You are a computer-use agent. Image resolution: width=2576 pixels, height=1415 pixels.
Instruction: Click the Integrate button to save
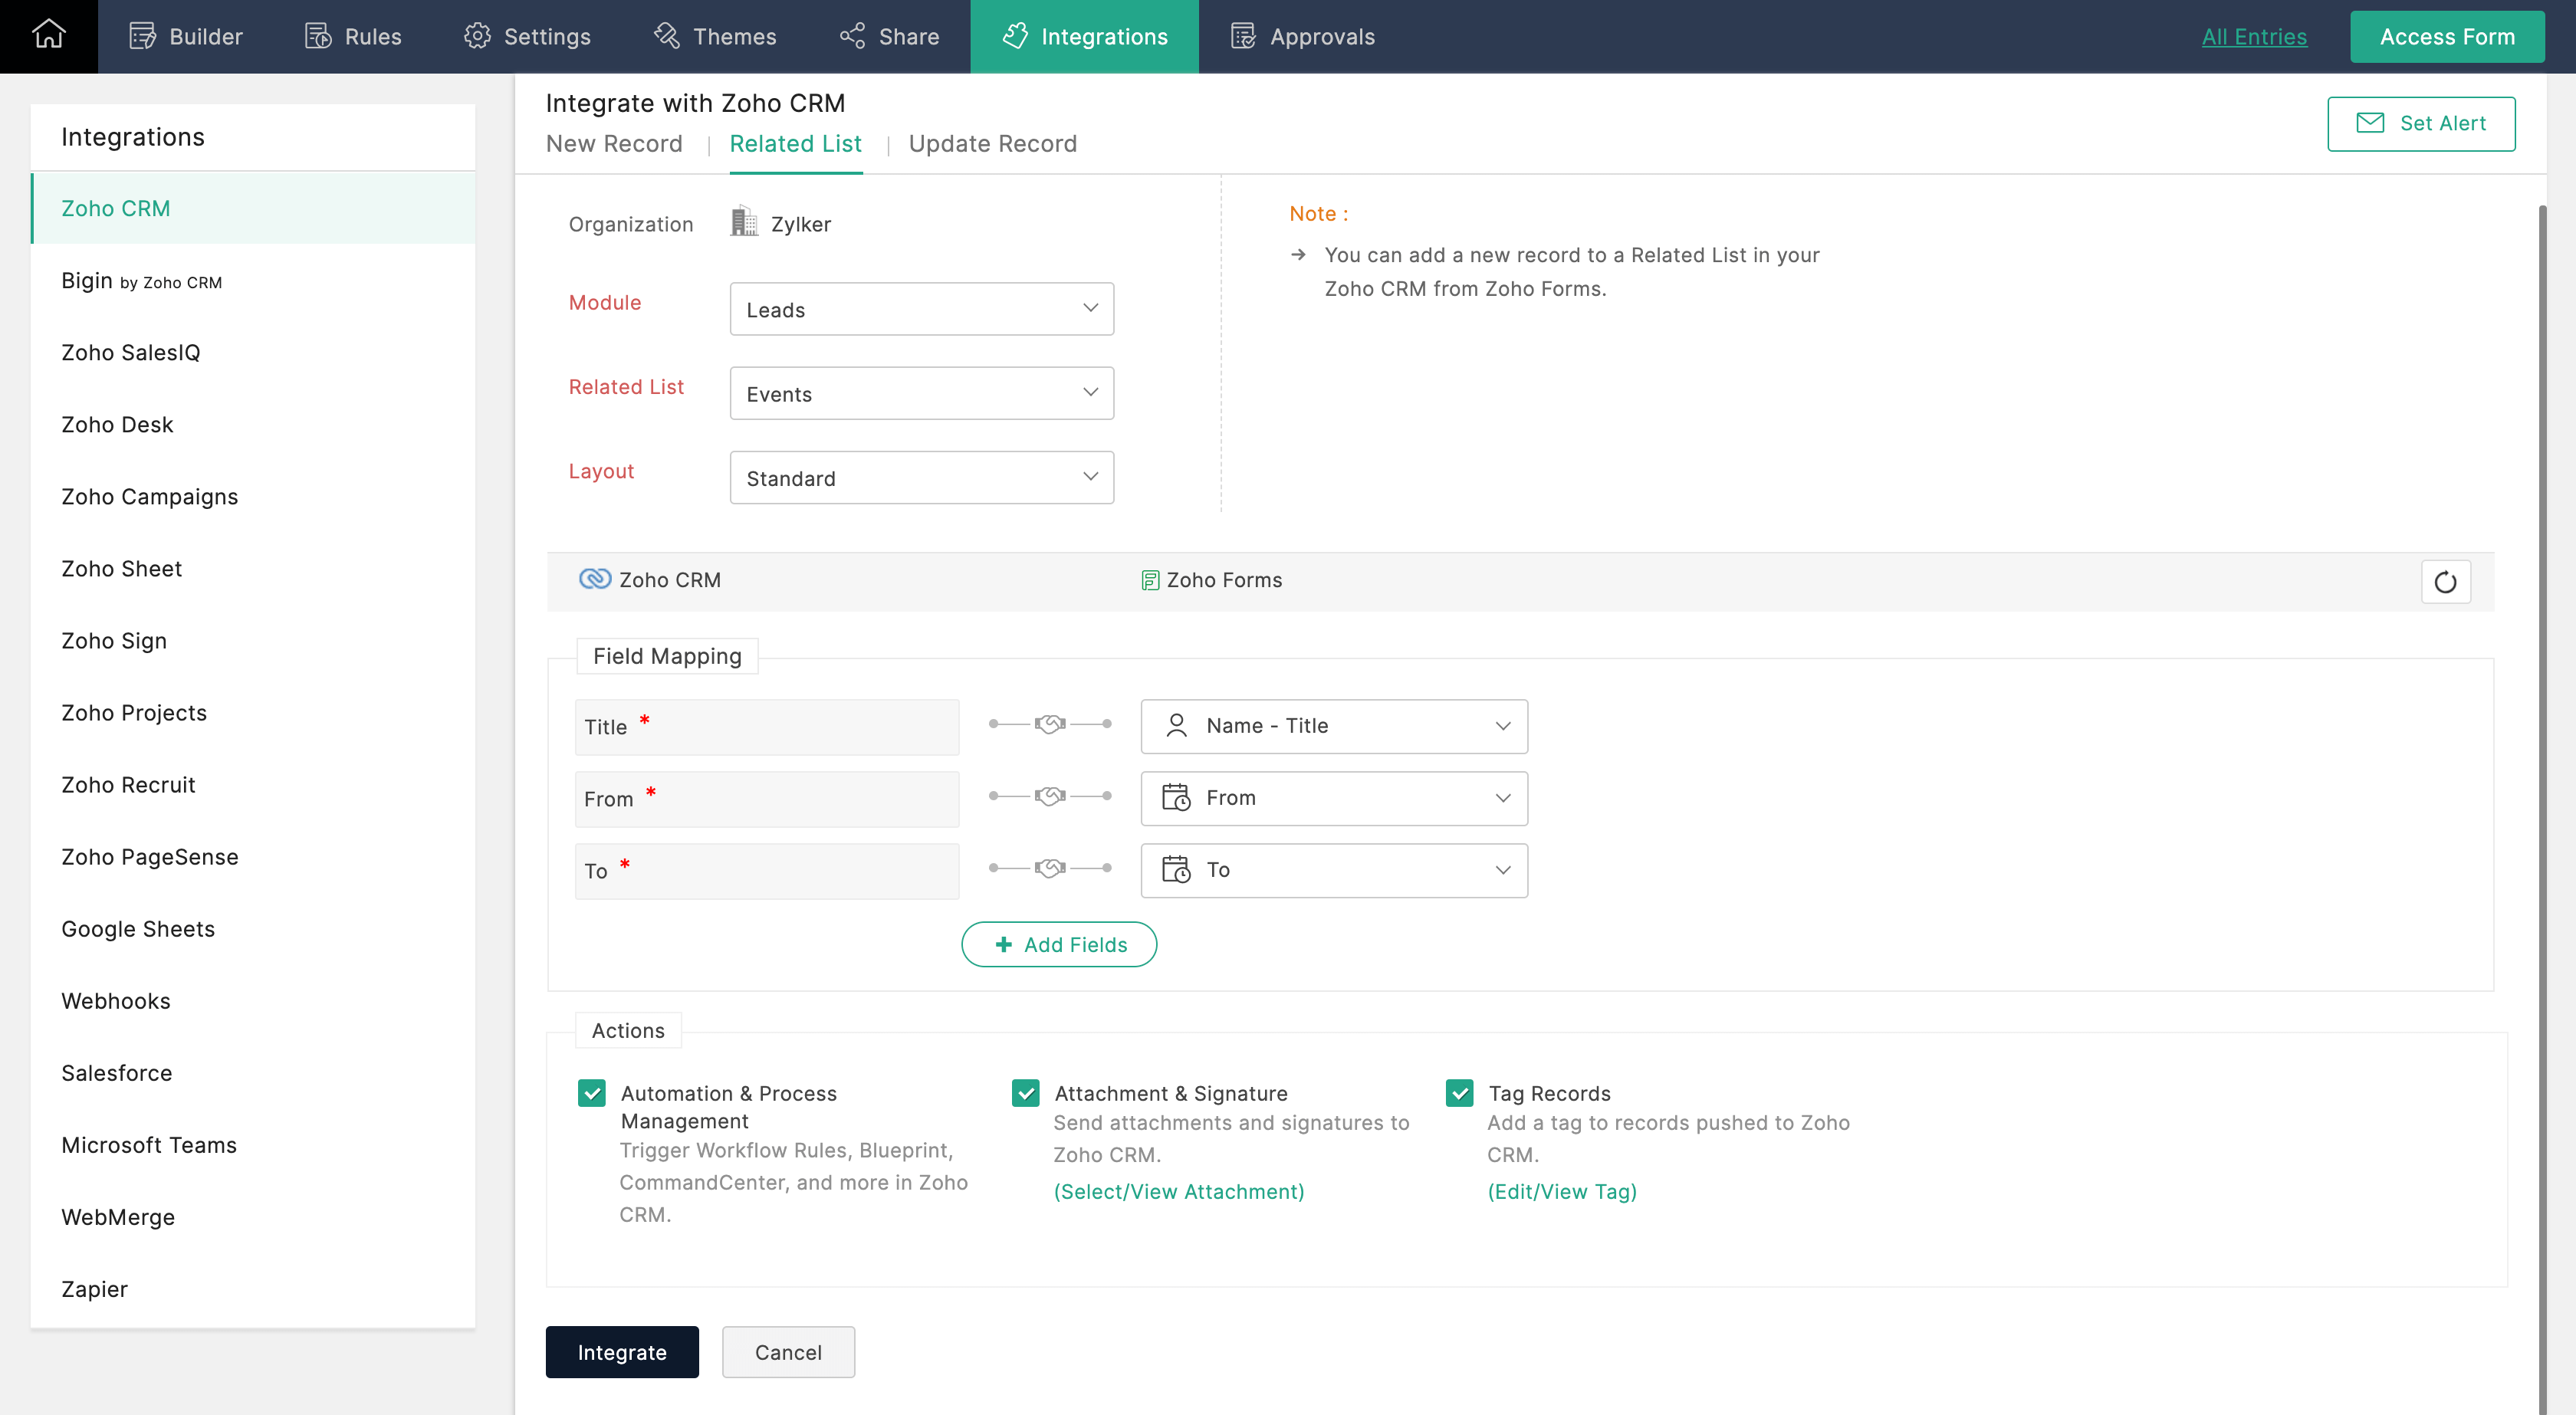[x=623, y=1351]
